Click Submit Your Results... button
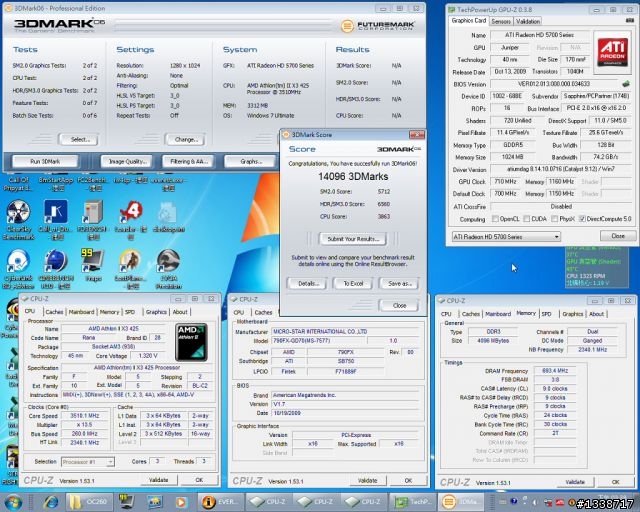Viewport: 640px width, 512px height. pyautogui.click(x=353, y=239)
